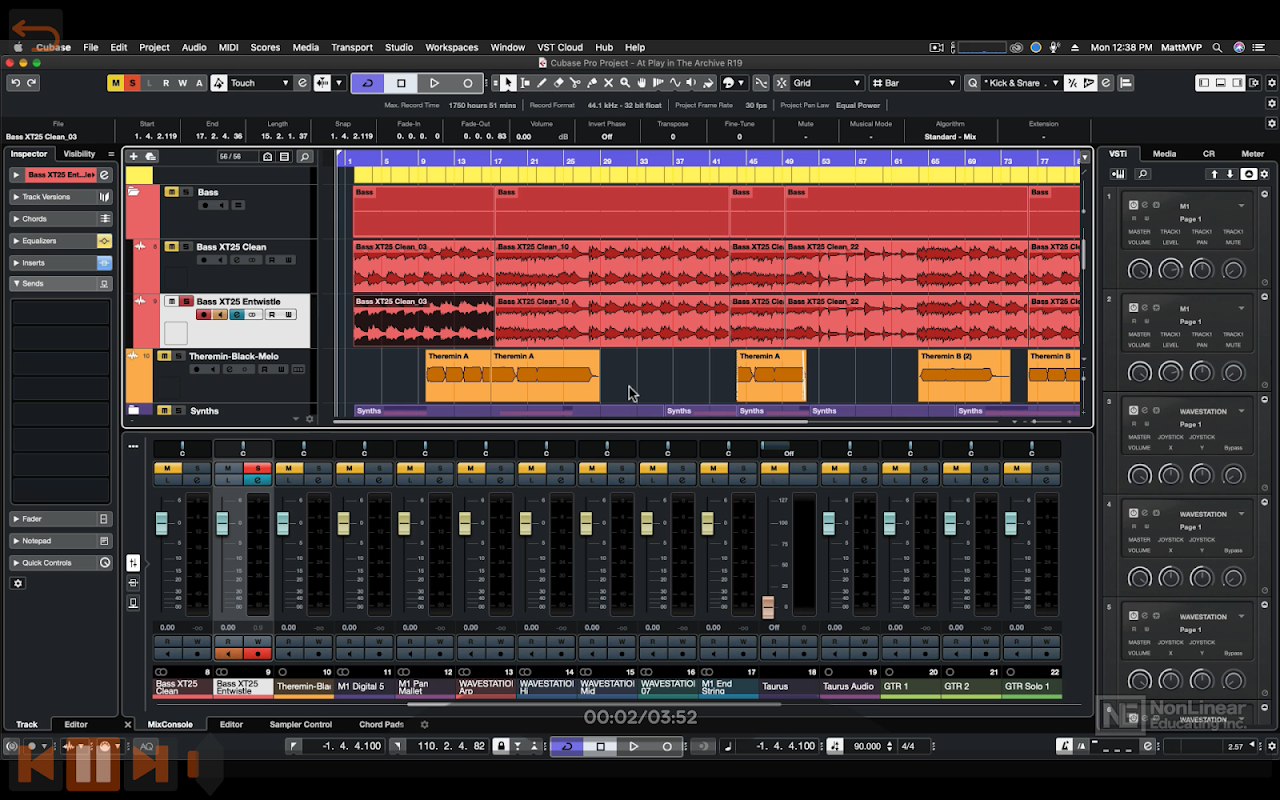The width and height of the screenshot is (1280, 800).
Task: Select the Scissors split tool
Action: [x=575, y=83]
